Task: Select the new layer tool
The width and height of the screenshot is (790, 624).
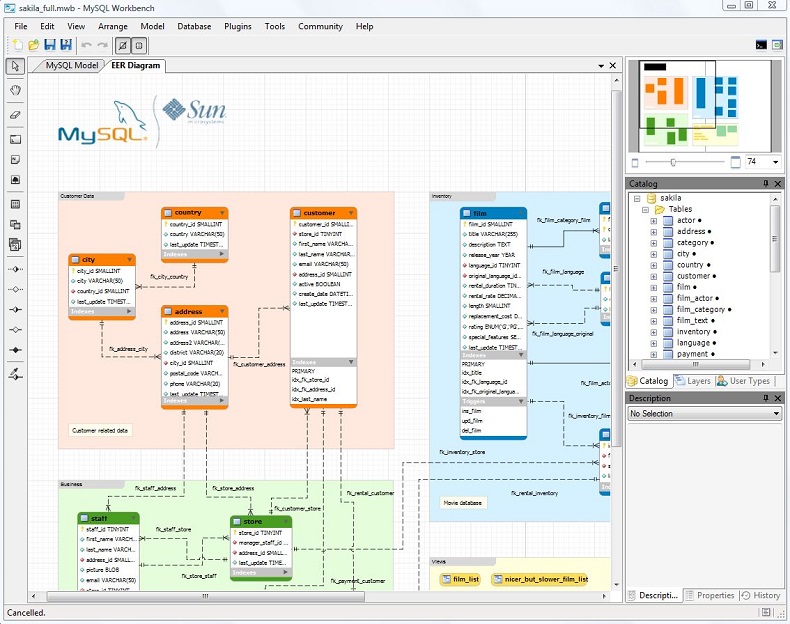Action: pyautogui.click(x=16, y=140)
